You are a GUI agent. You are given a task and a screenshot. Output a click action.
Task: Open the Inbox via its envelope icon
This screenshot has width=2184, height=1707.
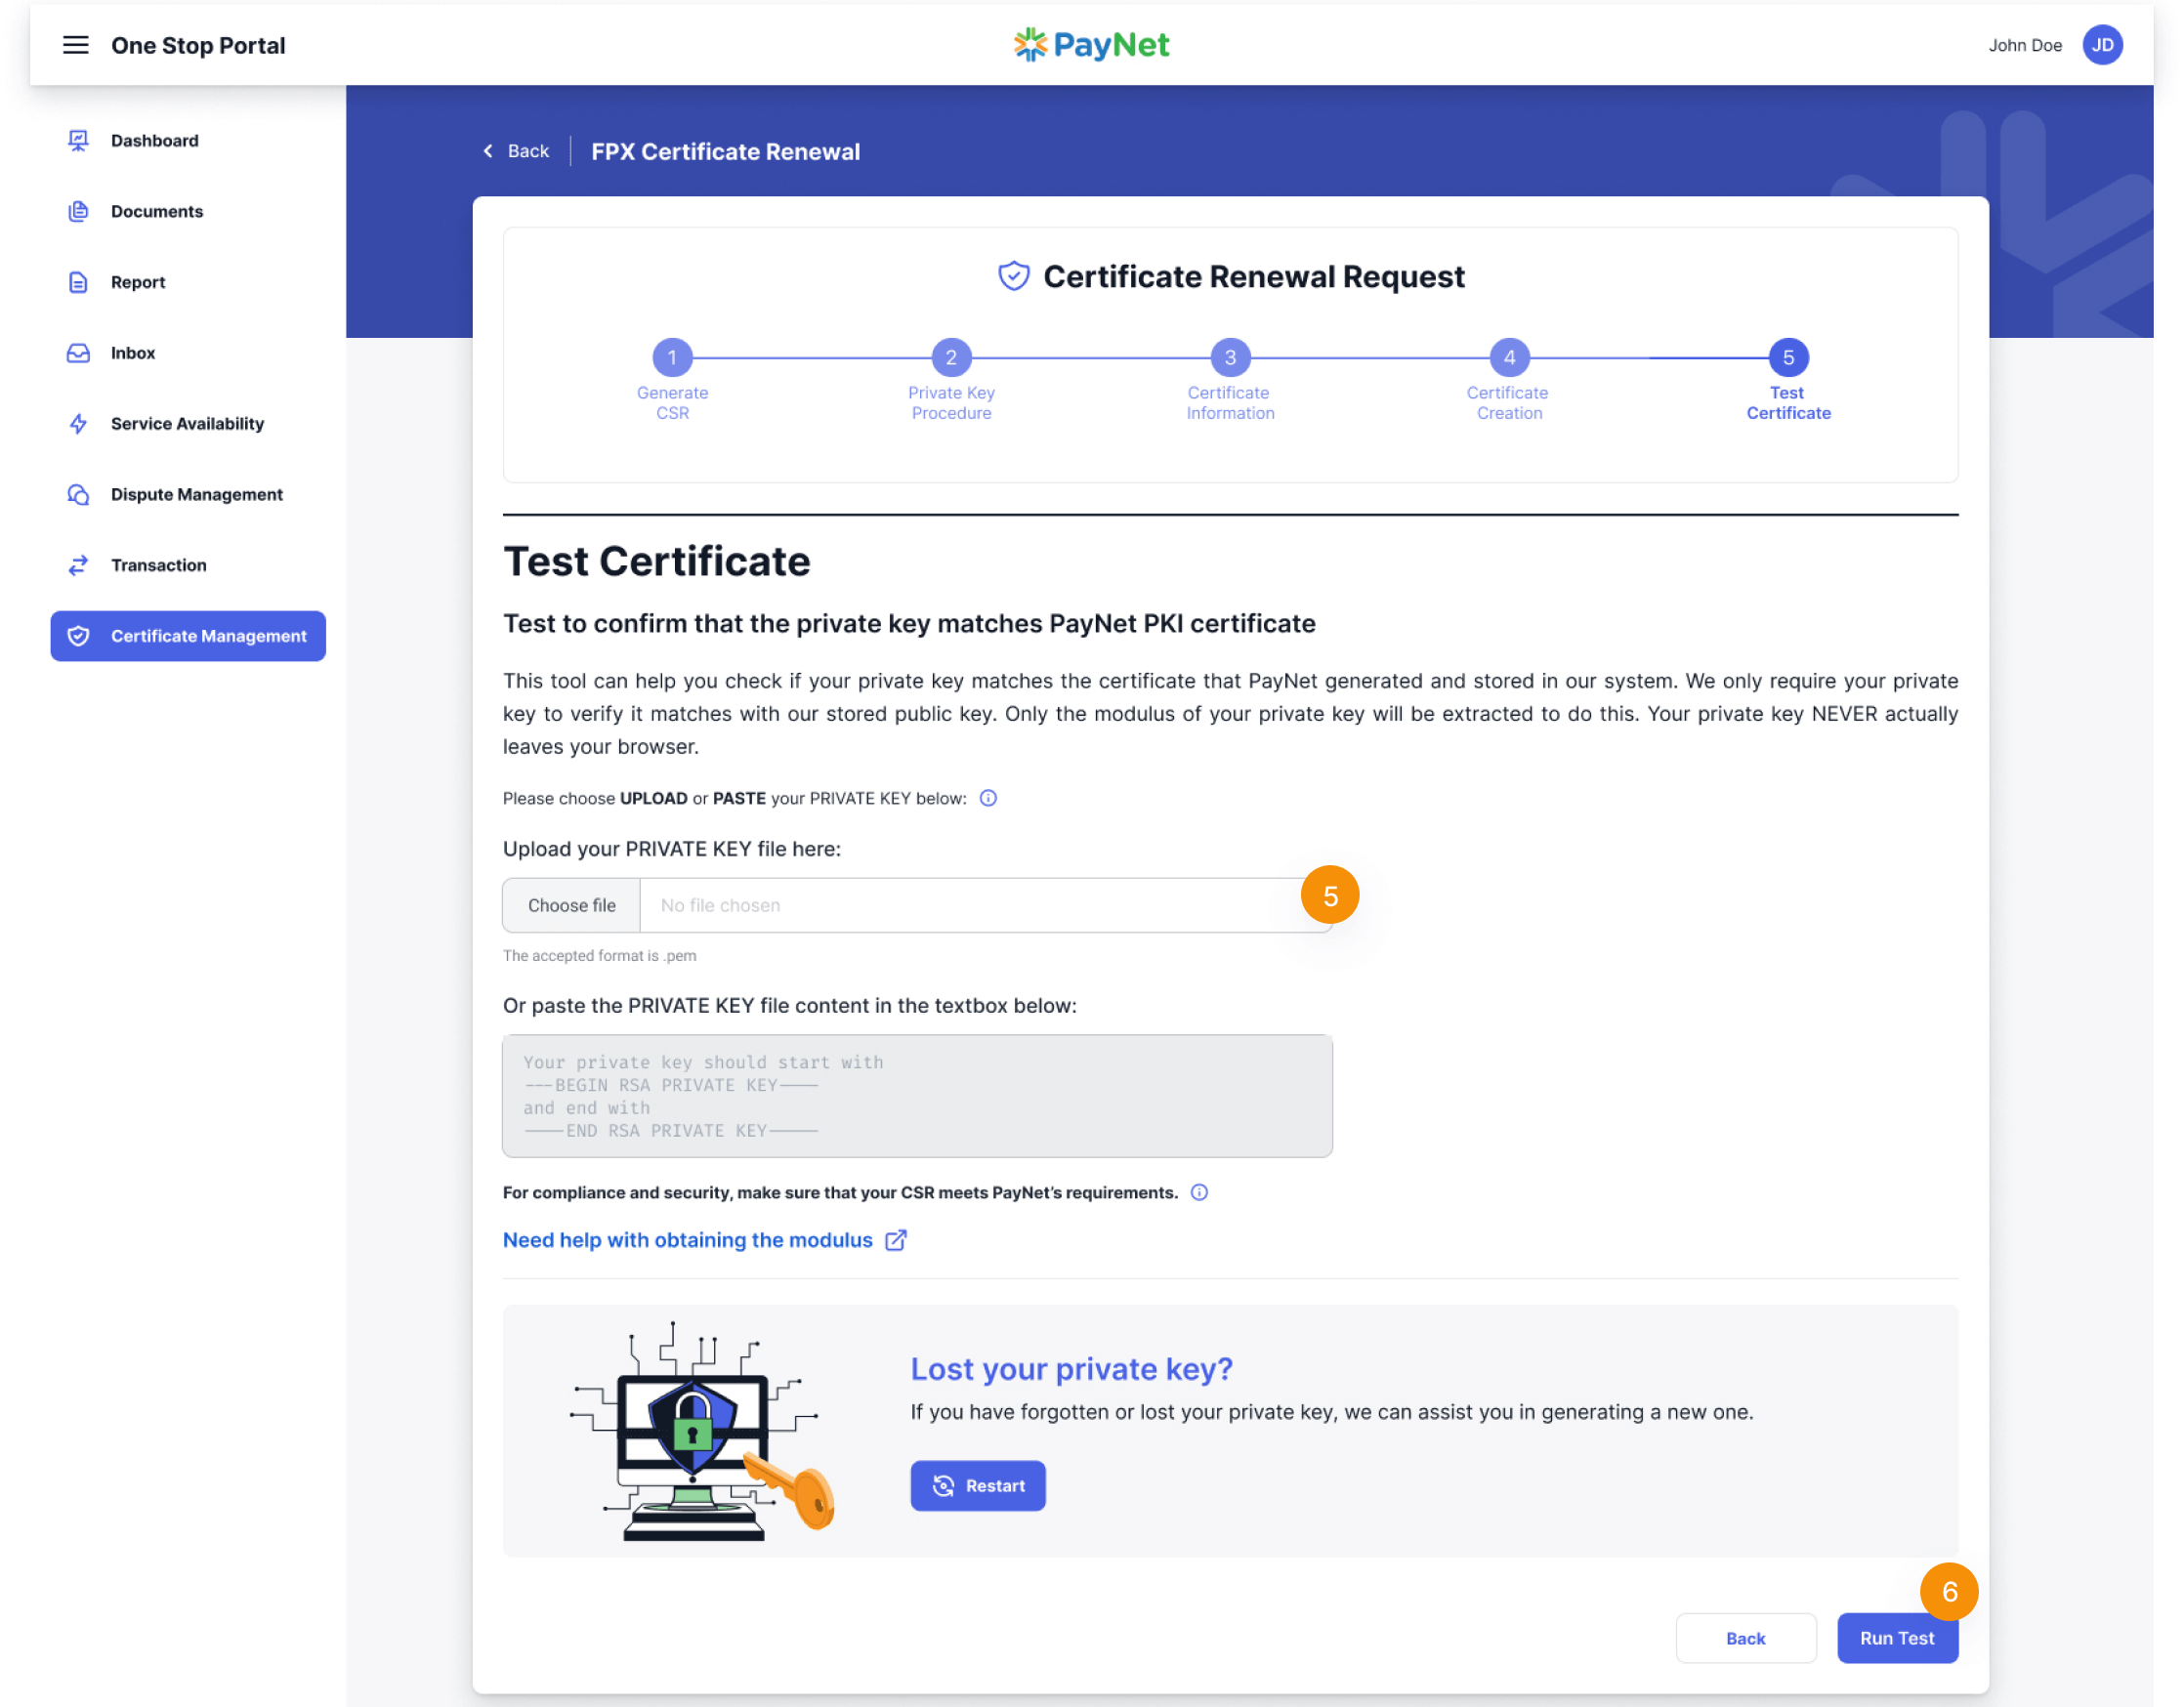[x=78, y=352]
